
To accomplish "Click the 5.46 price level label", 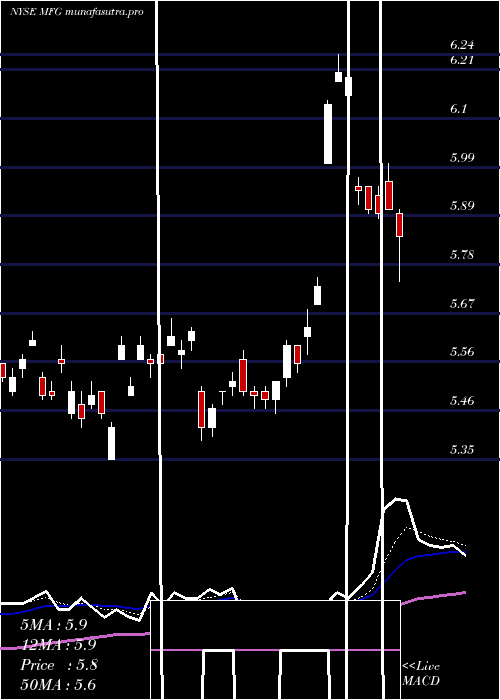I will click(462, 400).
